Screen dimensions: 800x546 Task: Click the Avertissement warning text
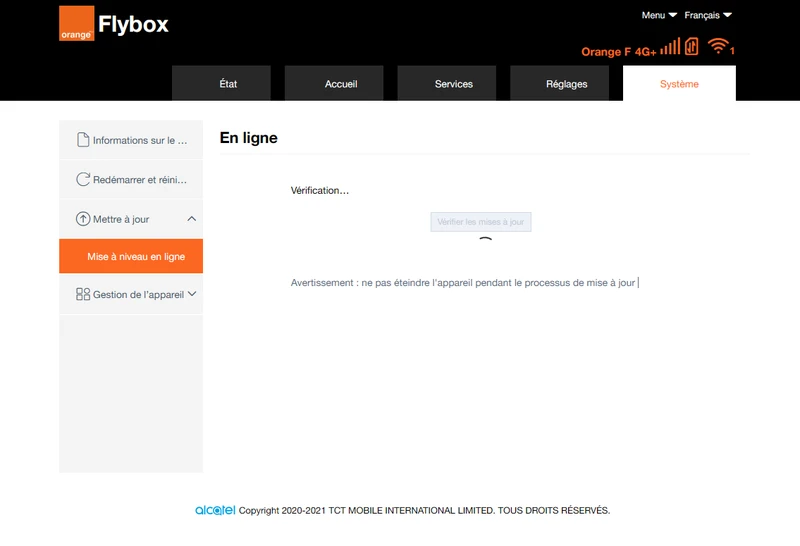click(463, 283)
